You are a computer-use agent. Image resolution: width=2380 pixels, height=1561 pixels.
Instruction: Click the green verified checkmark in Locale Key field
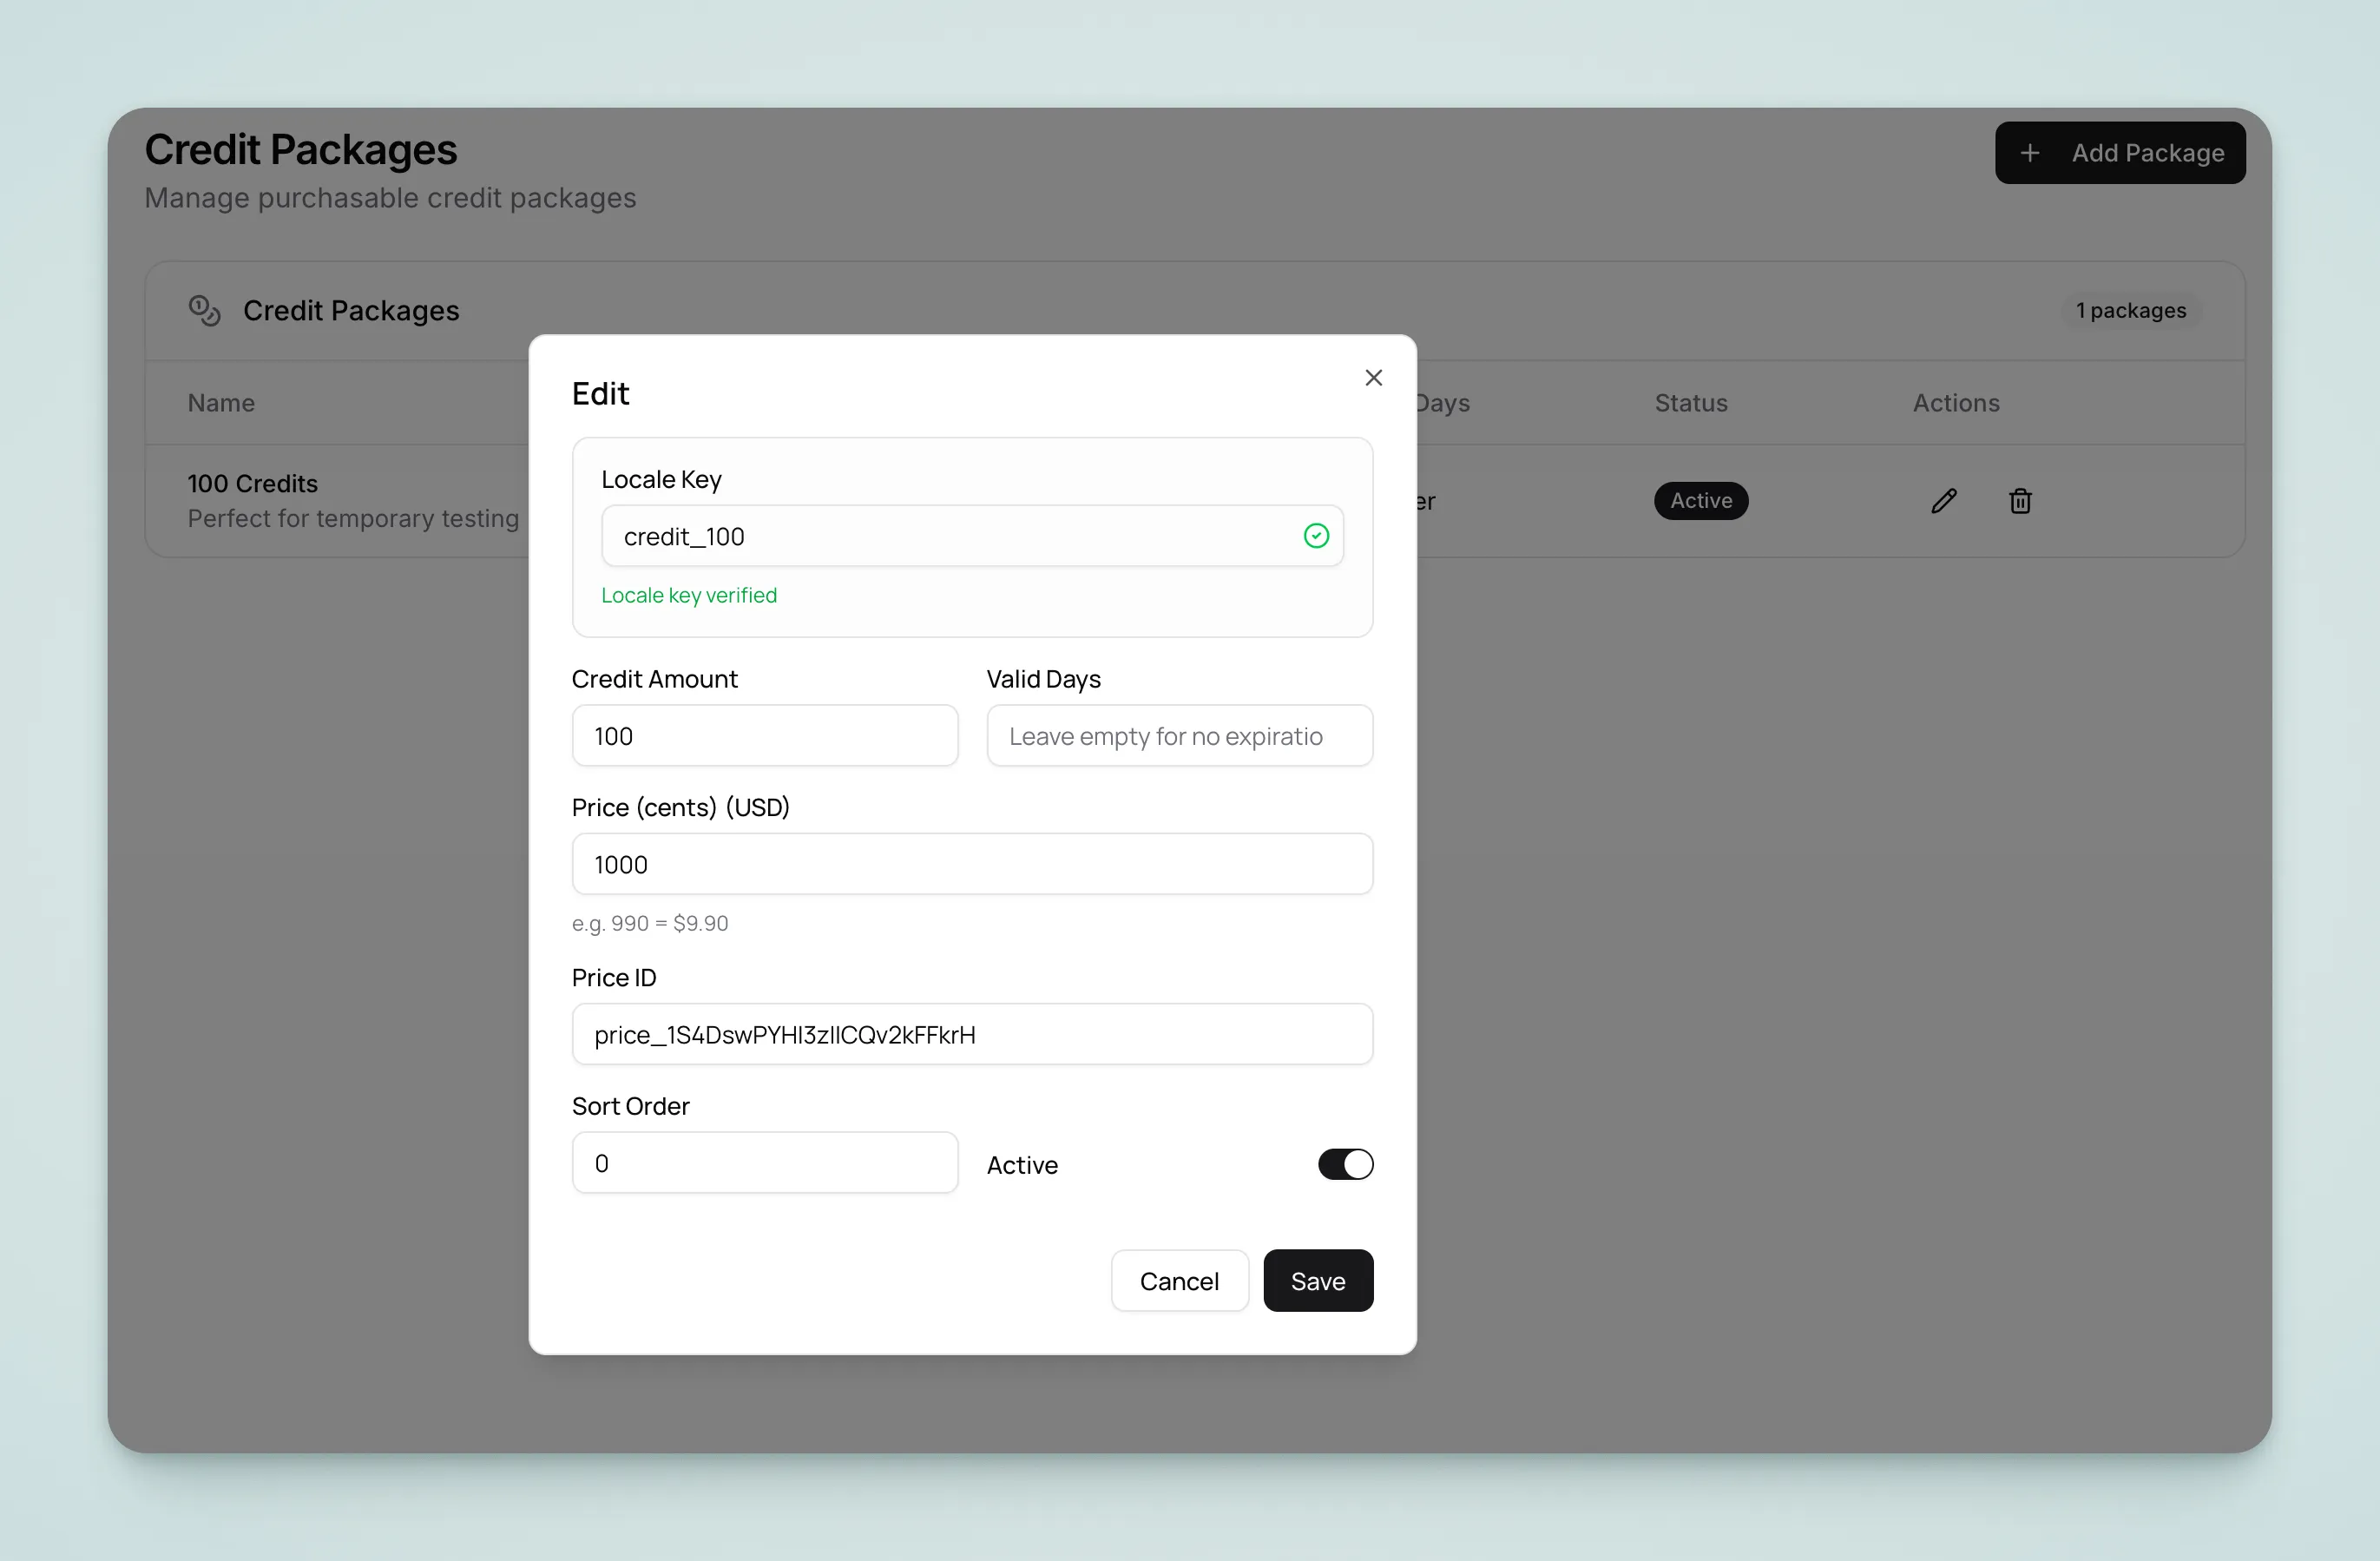coord(1316,536)
